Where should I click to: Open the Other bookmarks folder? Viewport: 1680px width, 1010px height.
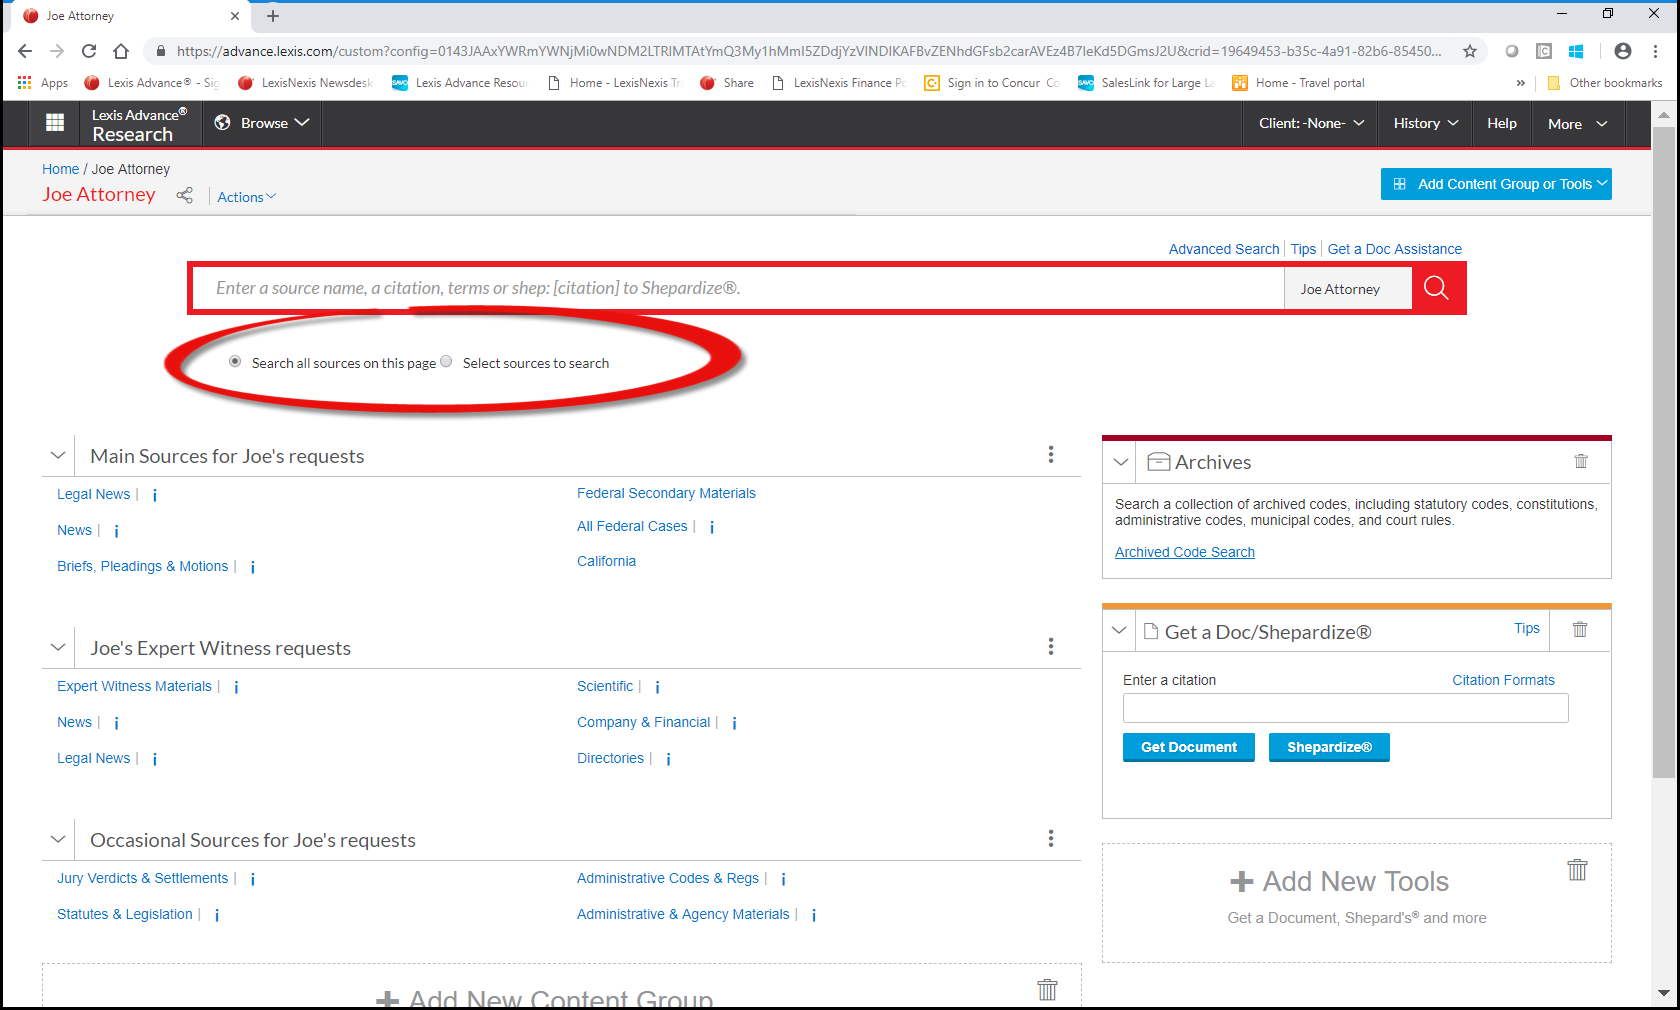(1604, 83)
